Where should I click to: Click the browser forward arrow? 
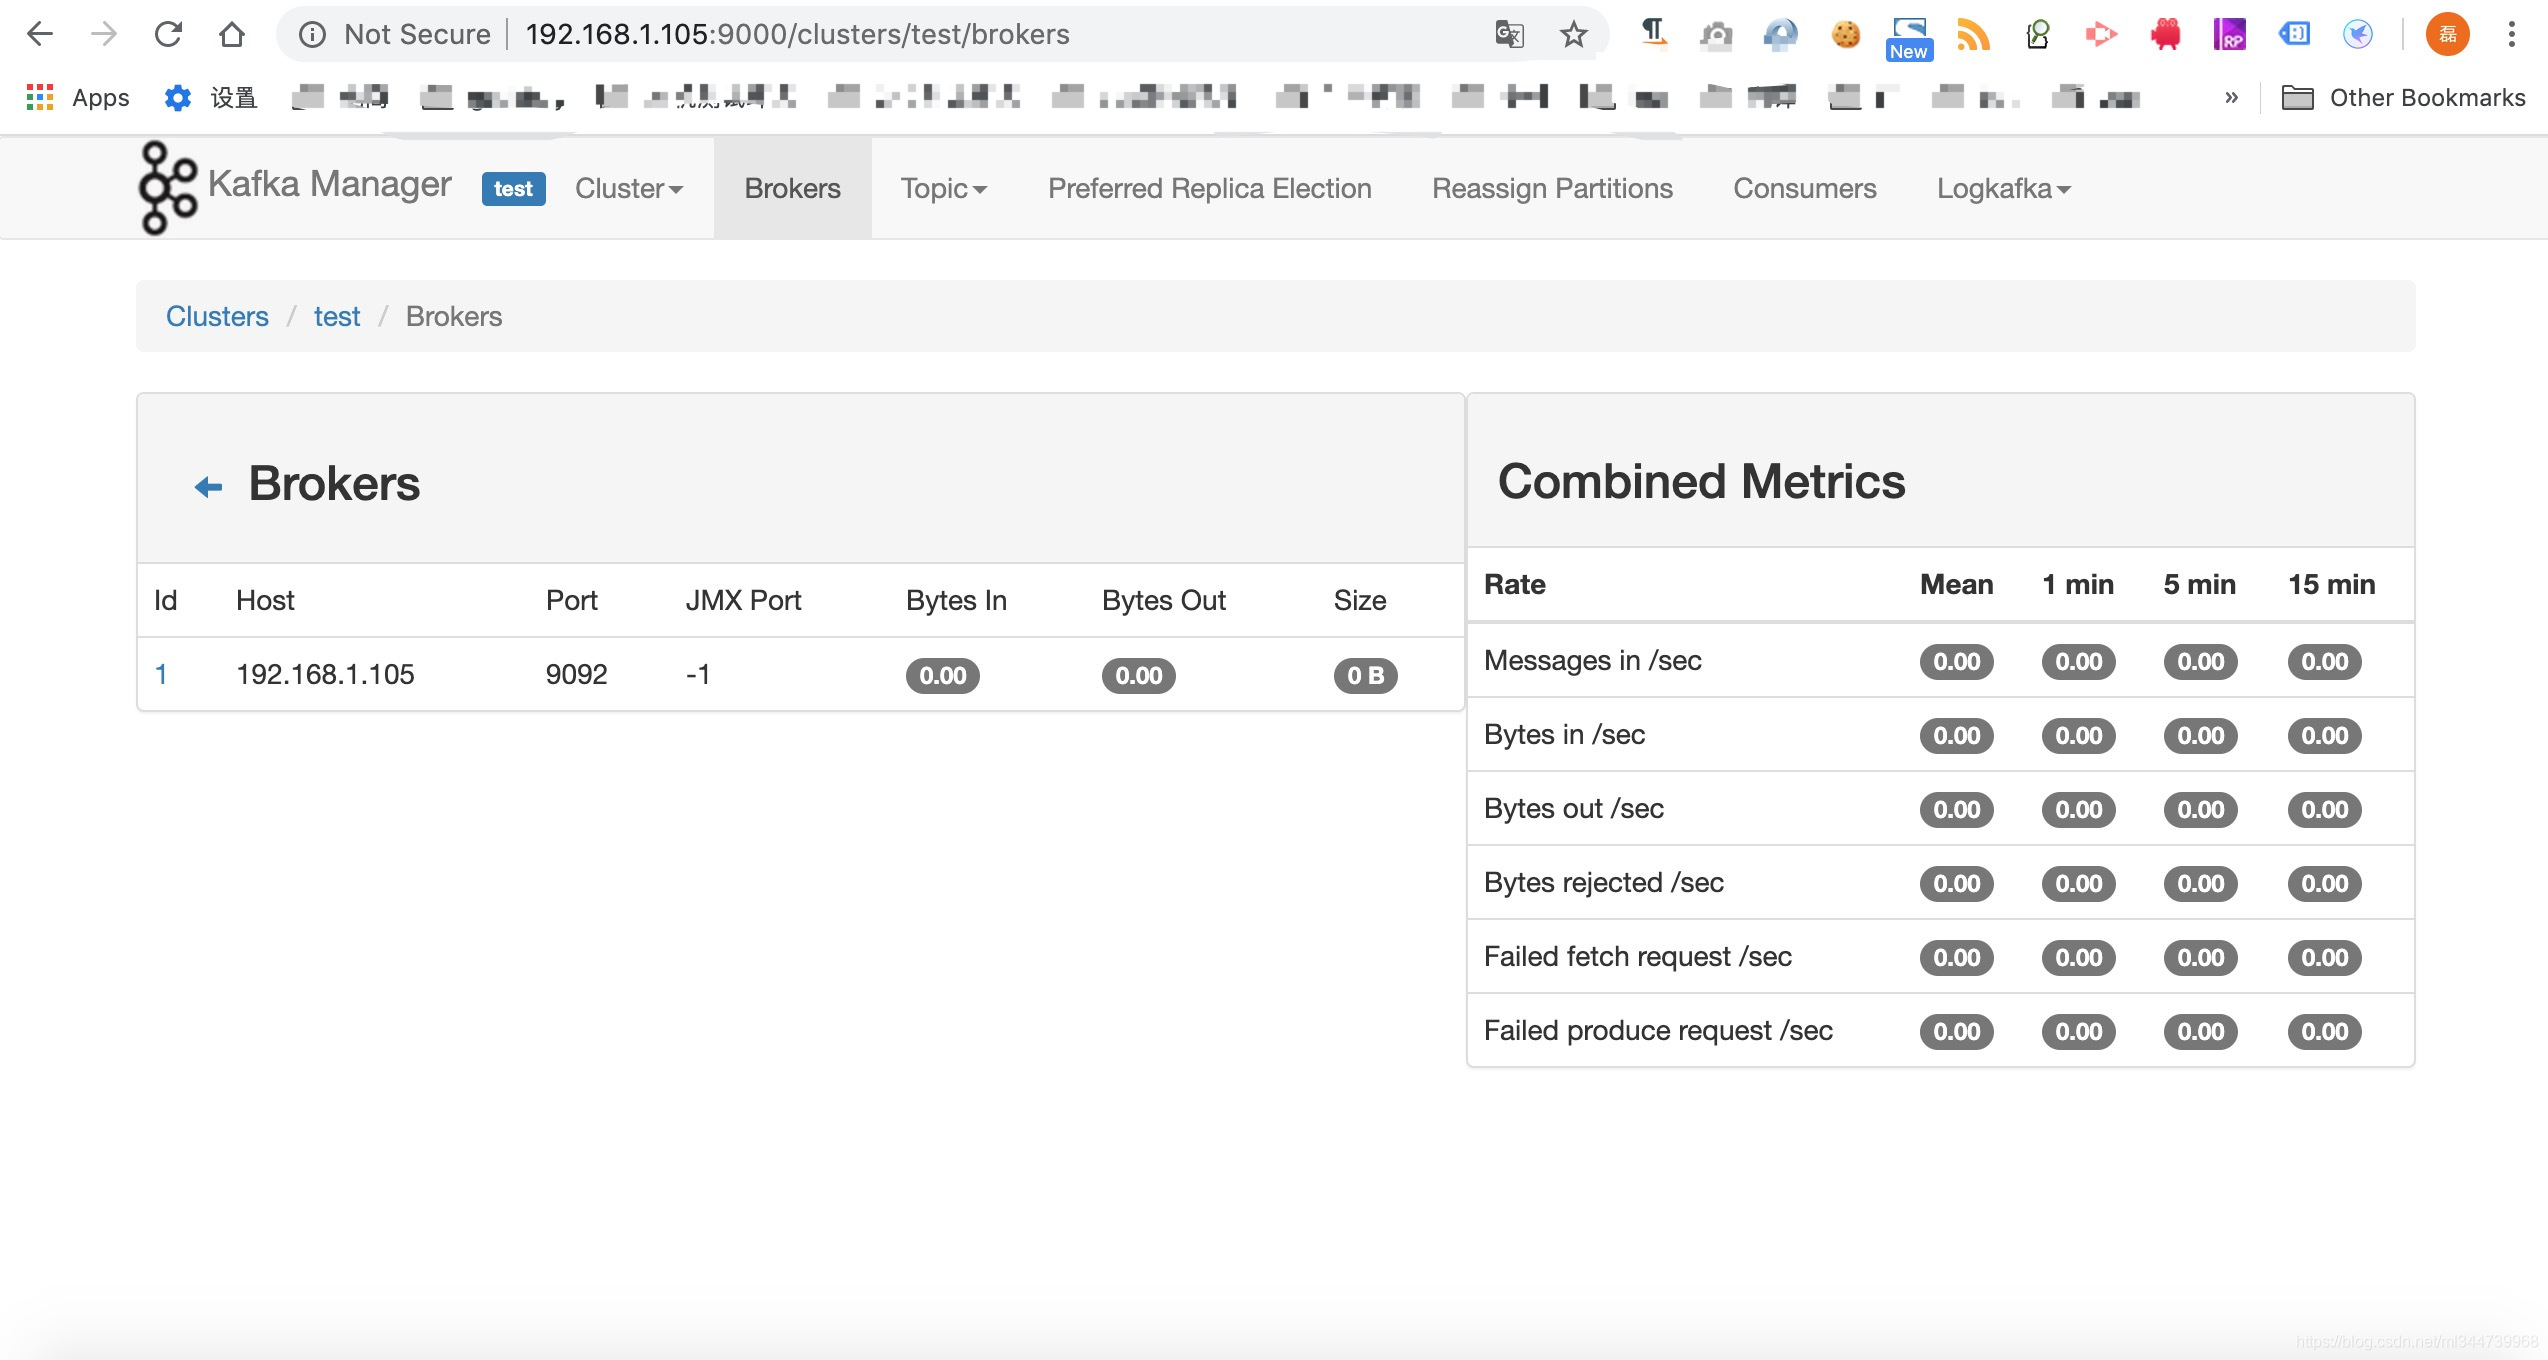[103, 34]
